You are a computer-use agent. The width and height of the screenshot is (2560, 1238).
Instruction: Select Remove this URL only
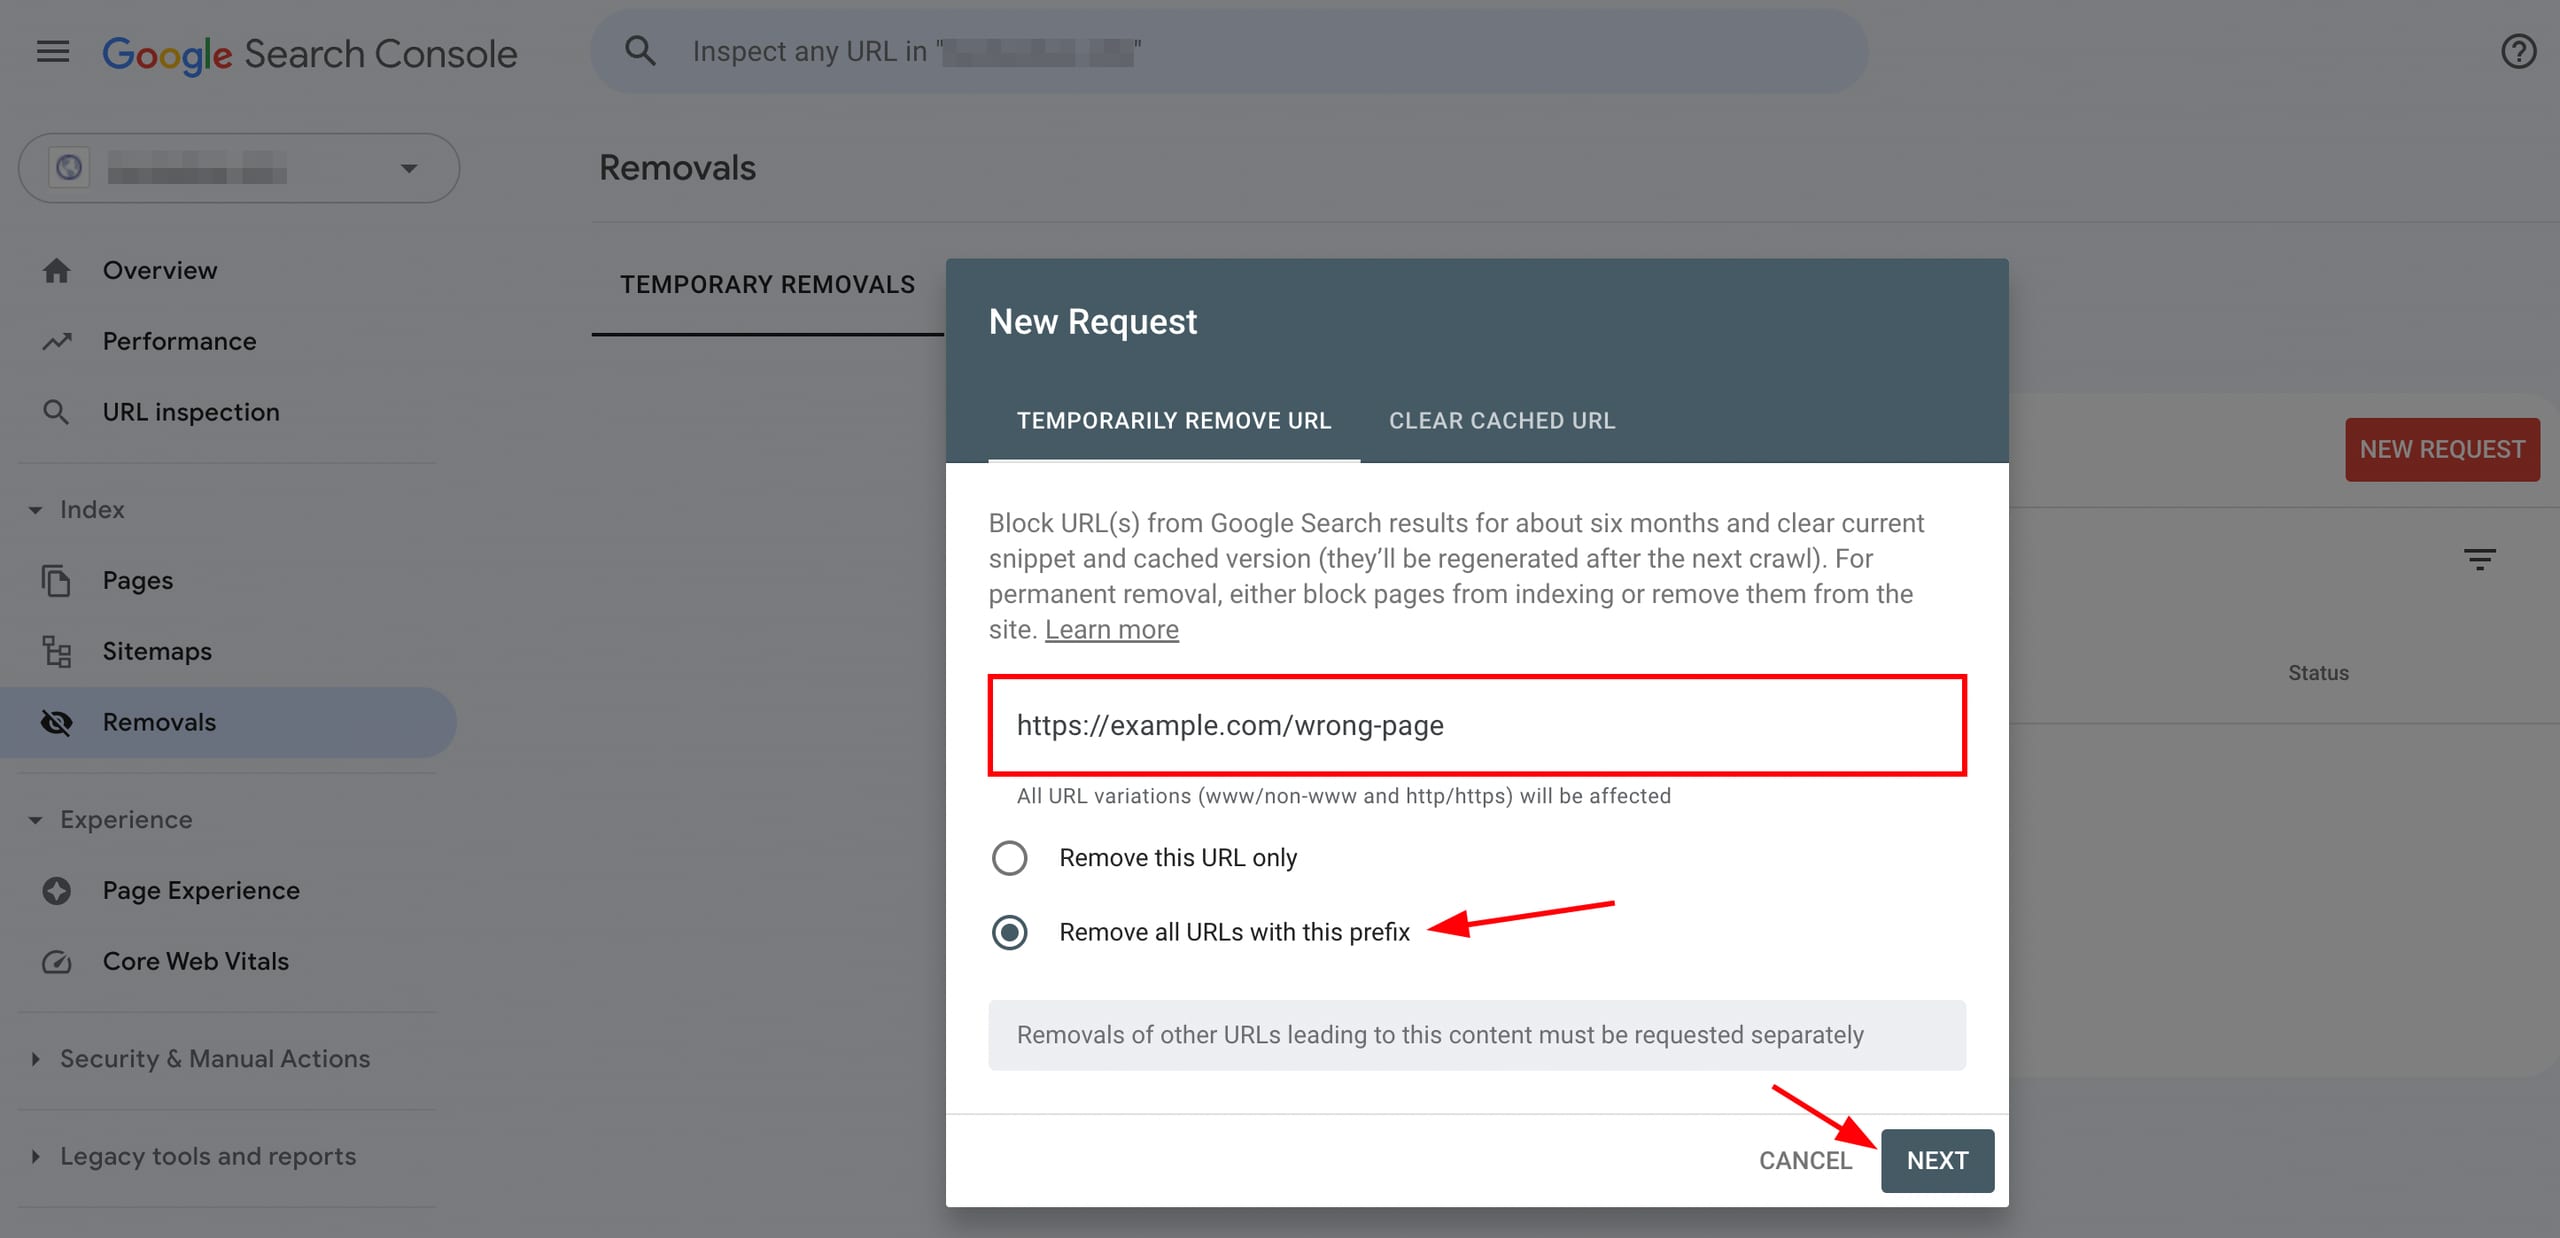[1010, 857]
